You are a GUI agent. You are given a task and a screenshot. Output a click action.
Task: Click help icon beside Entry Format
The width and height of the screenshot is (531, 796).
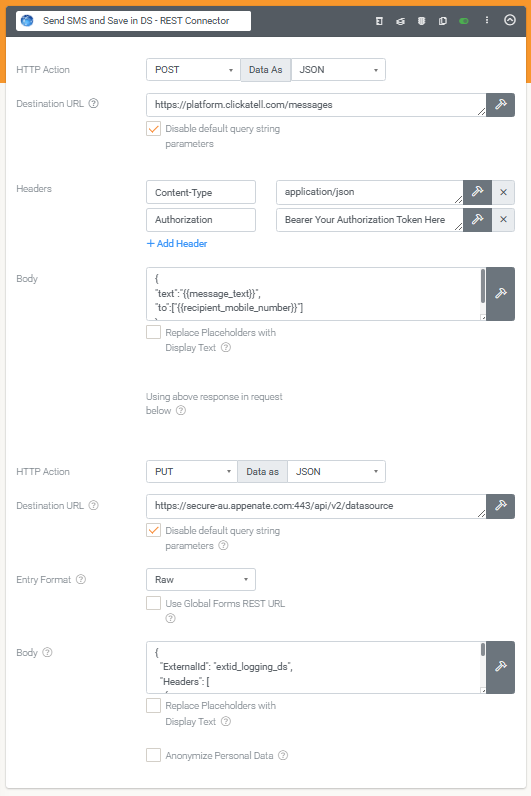coord(81,579)
